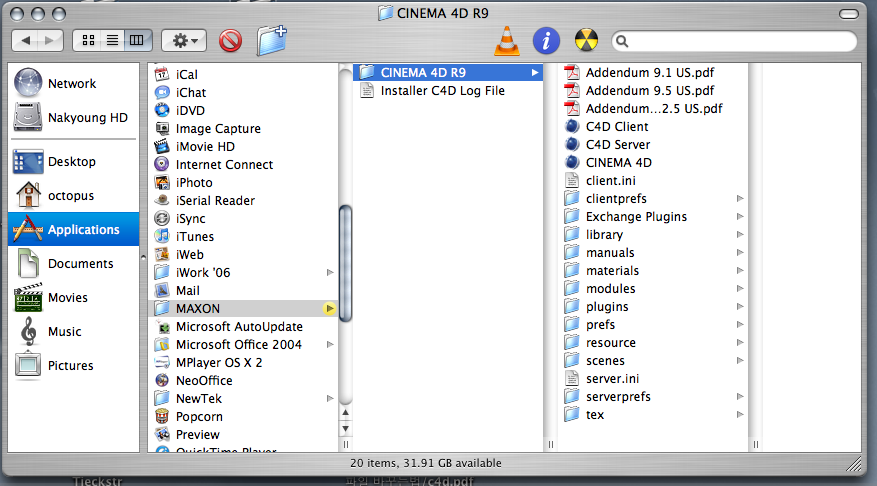
Task: Select the iTunes application
Action: [243, 237]
